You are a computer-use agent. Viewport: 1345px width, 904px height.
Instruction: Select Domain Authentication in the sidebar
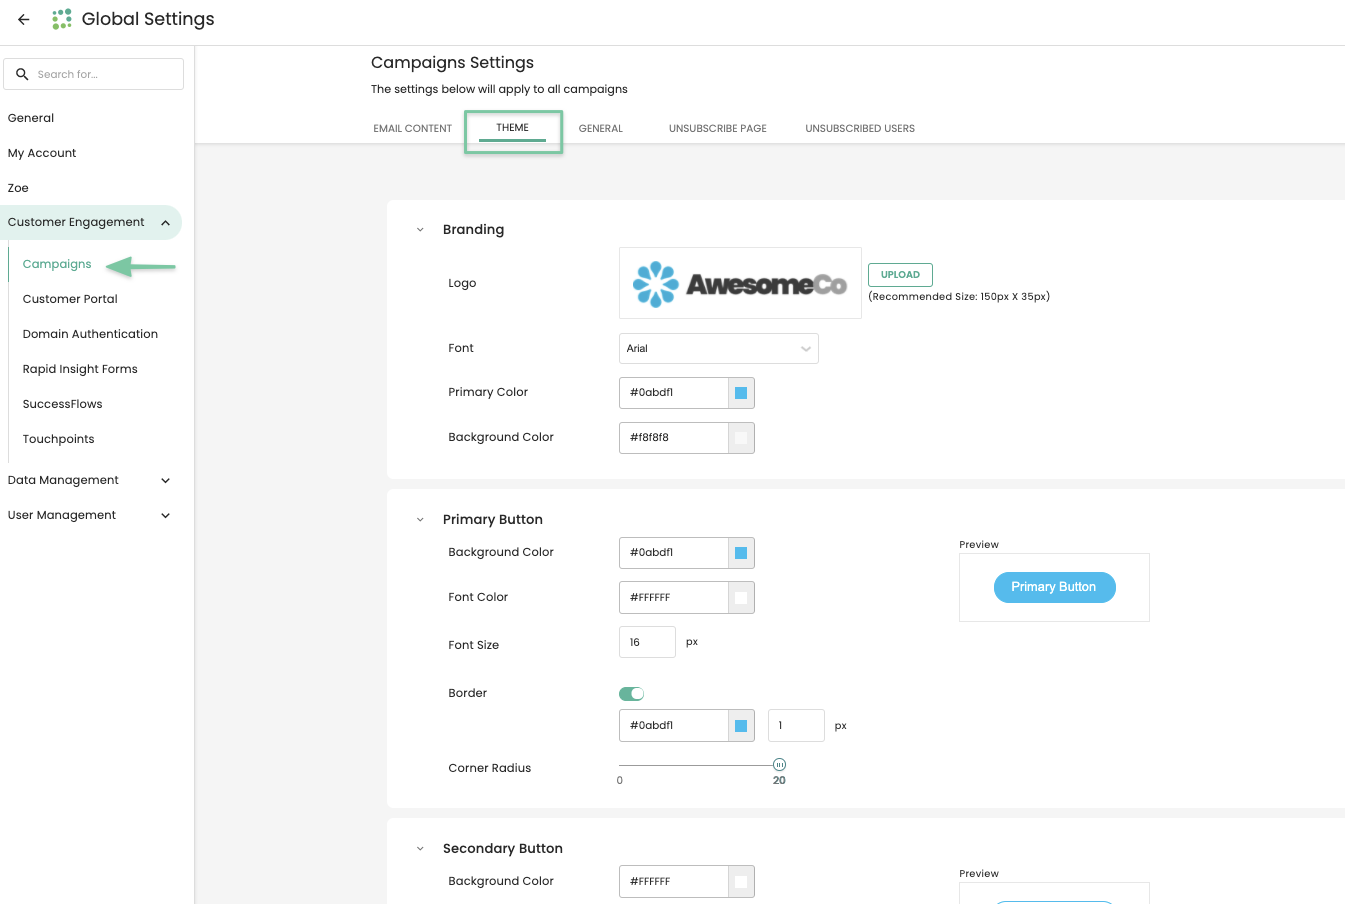[x=90, y=334]
